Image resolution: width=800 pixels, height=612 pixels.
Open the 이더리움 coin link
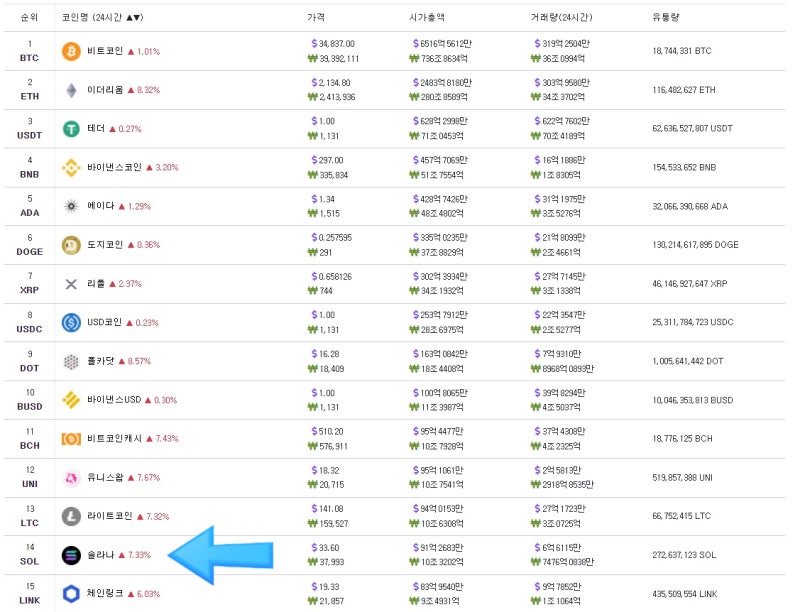pos(105,90)
